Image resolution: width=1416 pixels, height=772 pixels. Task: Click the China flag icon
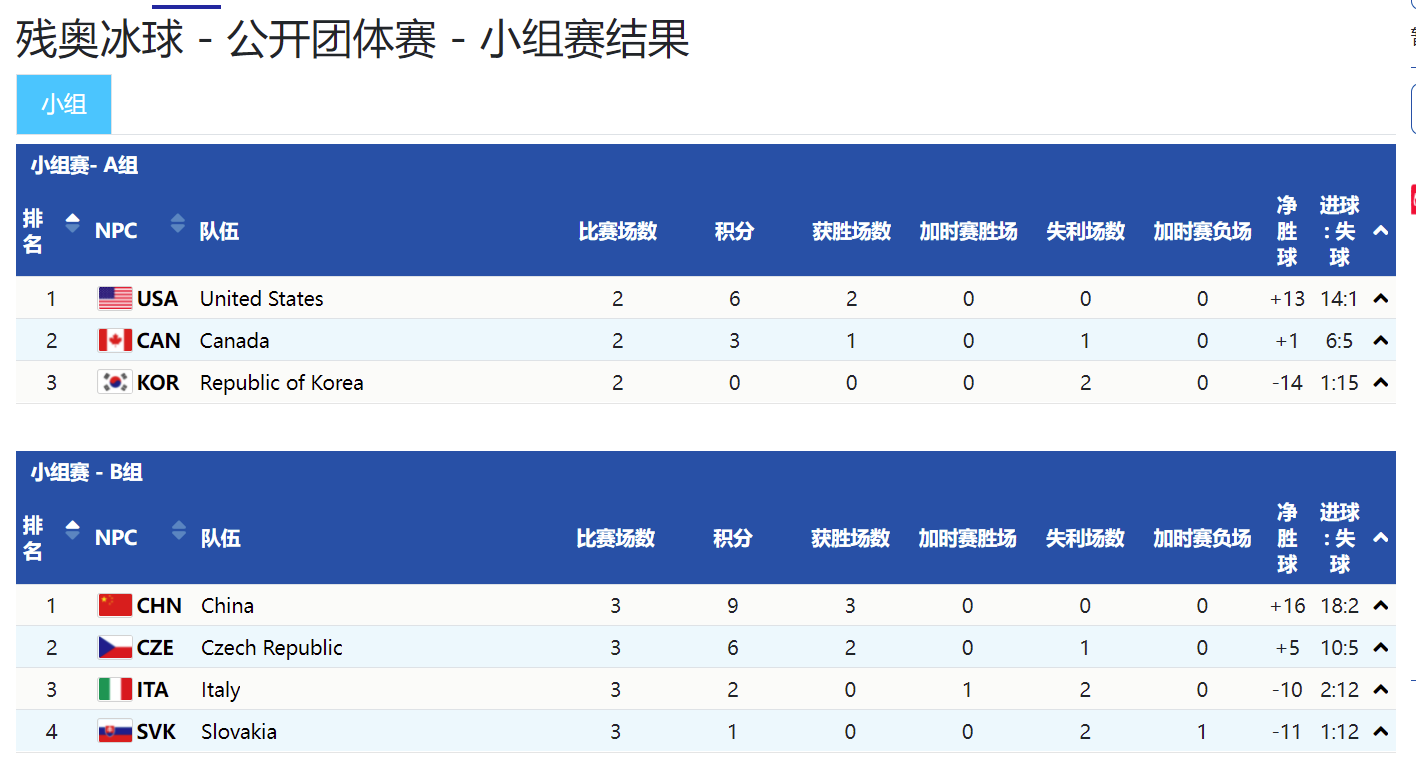pyautogui.click(x=115, y=605)
